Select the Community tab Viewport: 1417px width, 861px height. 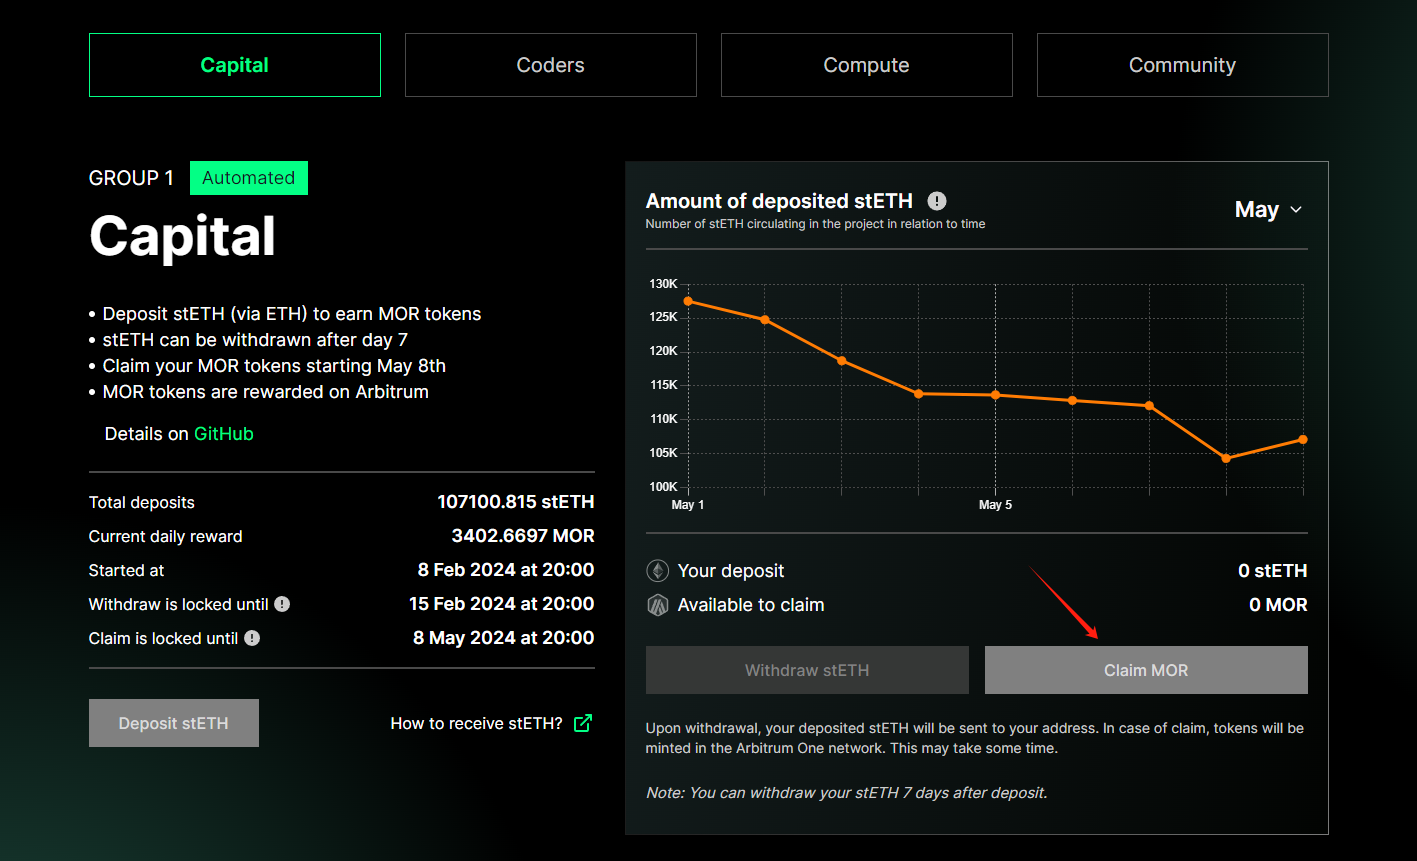[1182, 65]
